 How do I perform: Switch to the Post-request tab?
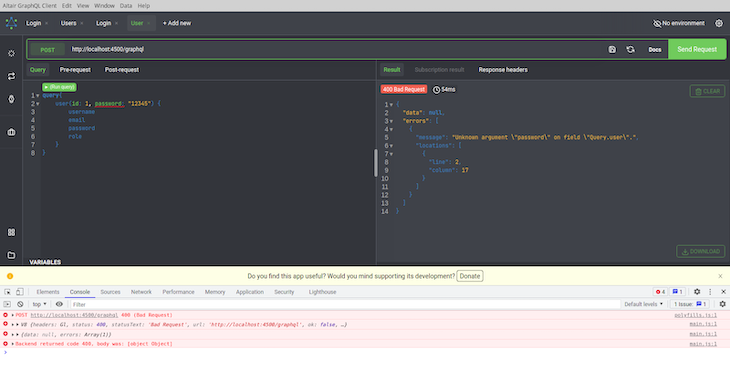pyautogui.click(x=122, y=70)
